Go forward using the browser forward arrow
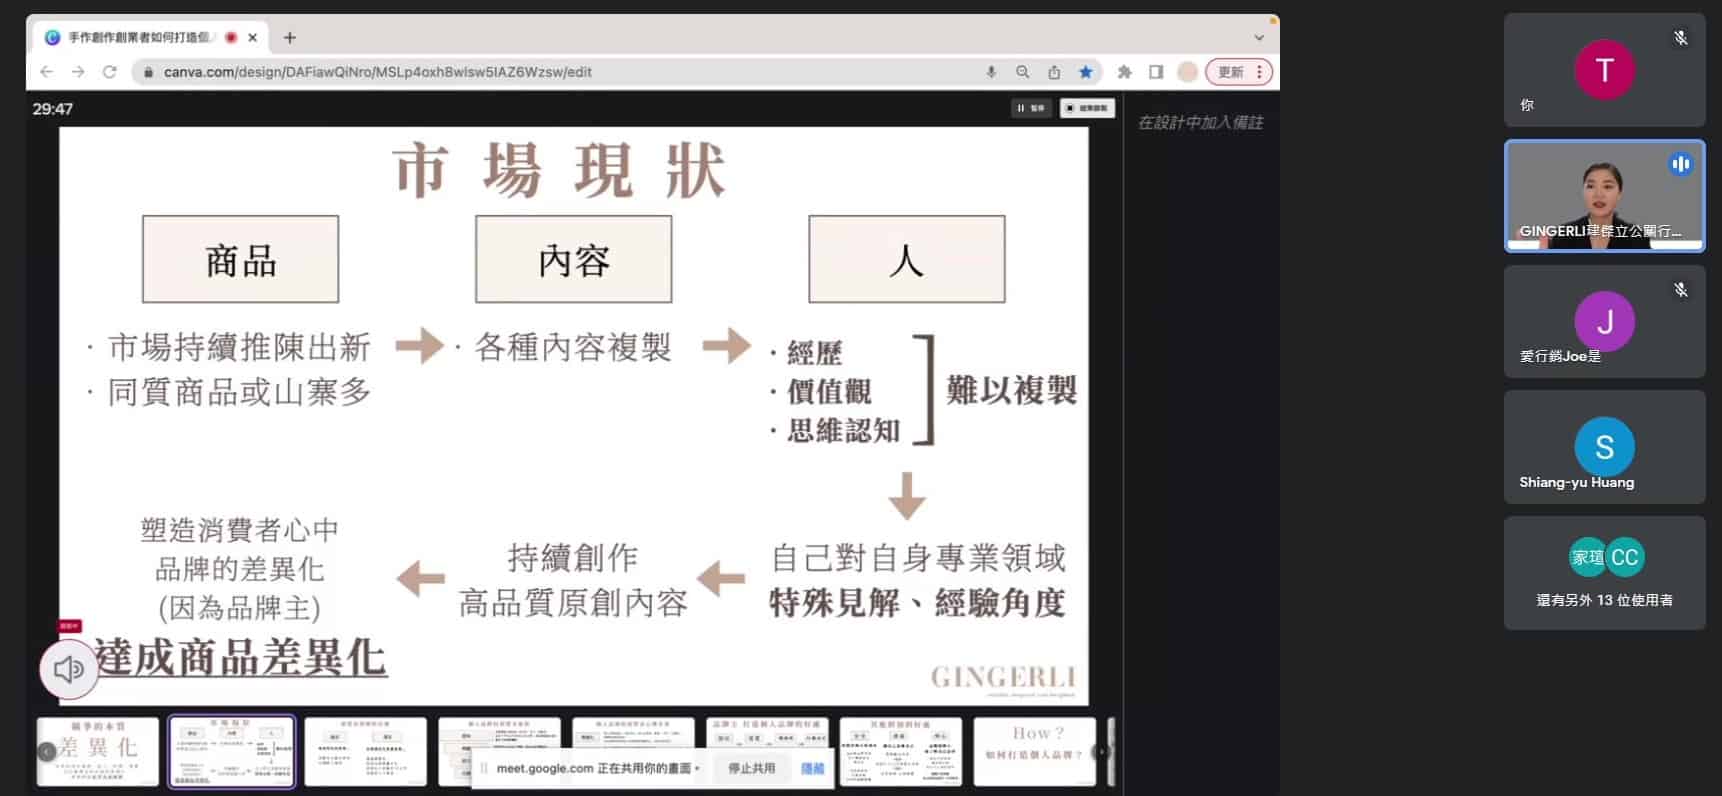This screenshot has height=796, width=1722. pyautogui.click(x=78, y=72)
